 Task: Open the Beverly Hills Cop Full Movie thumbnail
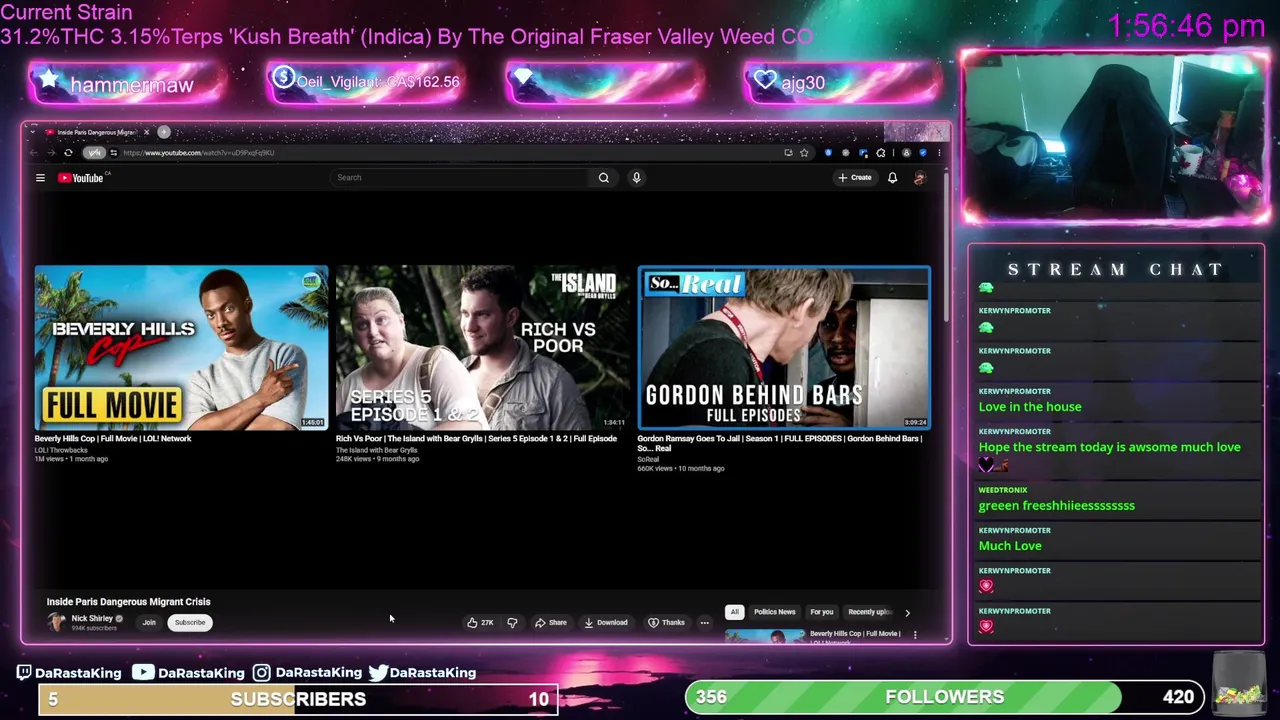pyautogui.click(x=181, y=347)
